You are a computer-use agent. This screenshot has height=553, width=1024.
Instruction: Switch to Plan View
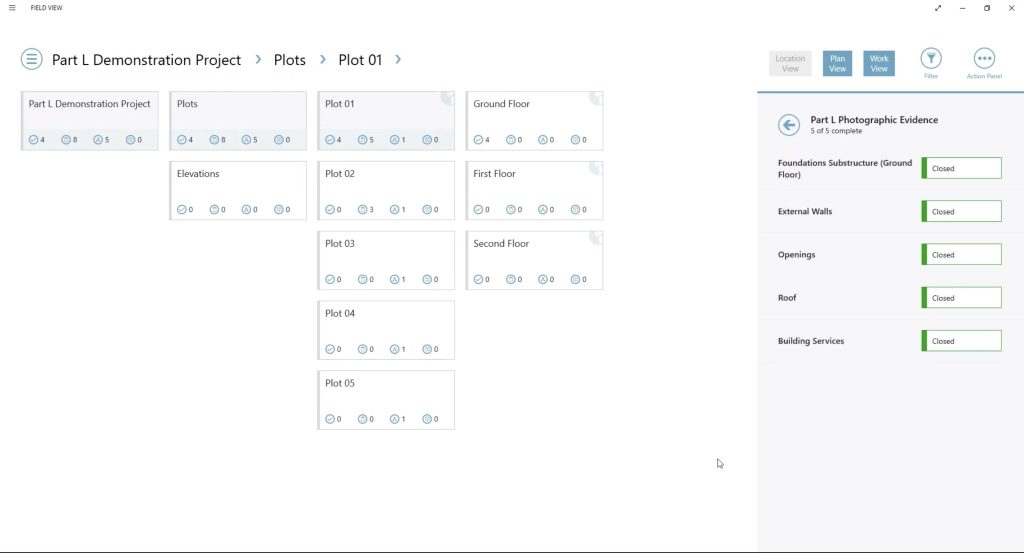click(x=837, y=64)
